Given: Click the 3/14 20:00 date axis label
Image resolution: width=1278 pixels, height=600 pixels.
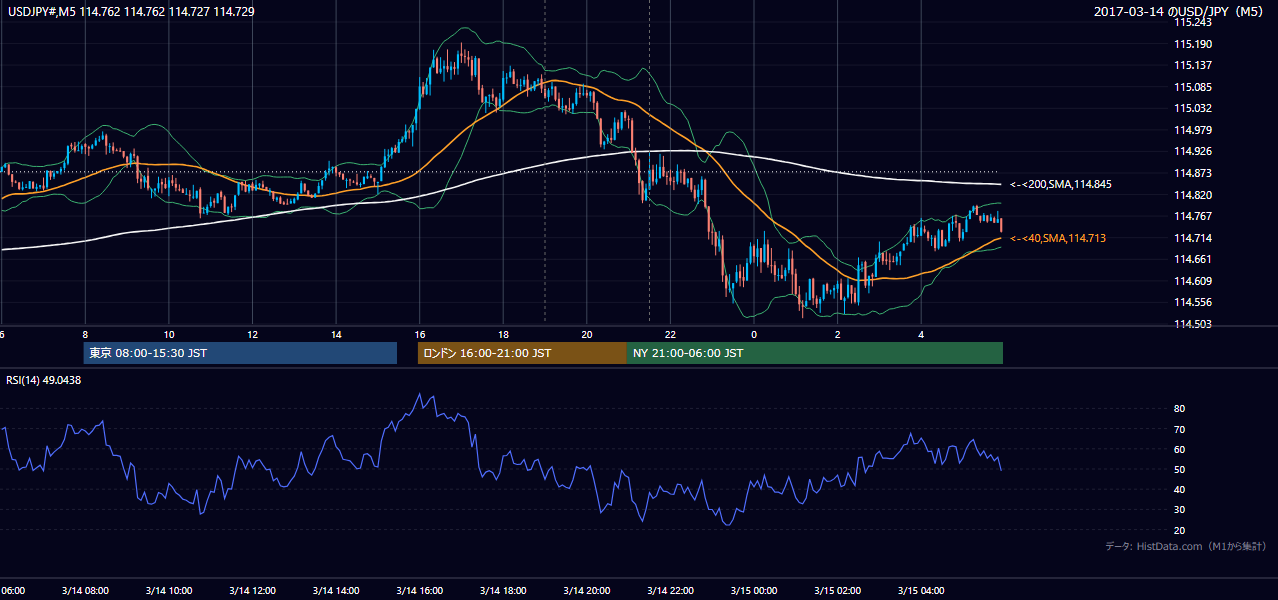Looking at the screenshot, I should (587, 590).
